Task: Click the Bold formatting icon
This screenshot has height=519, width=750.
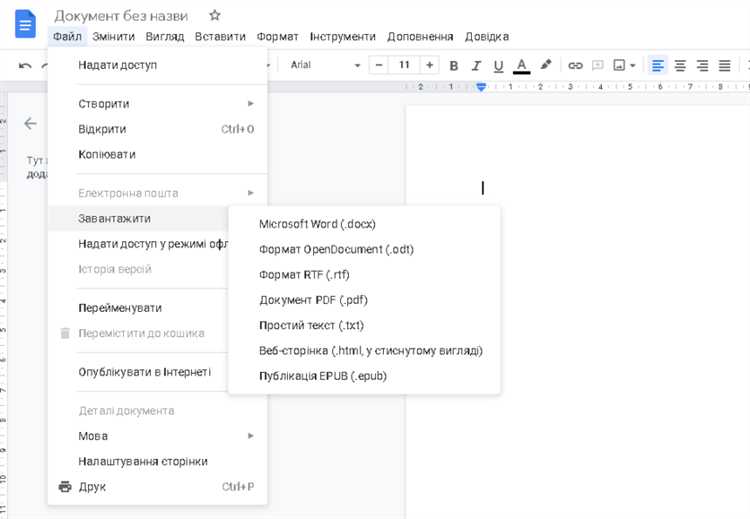Action: tap(453, 66)
